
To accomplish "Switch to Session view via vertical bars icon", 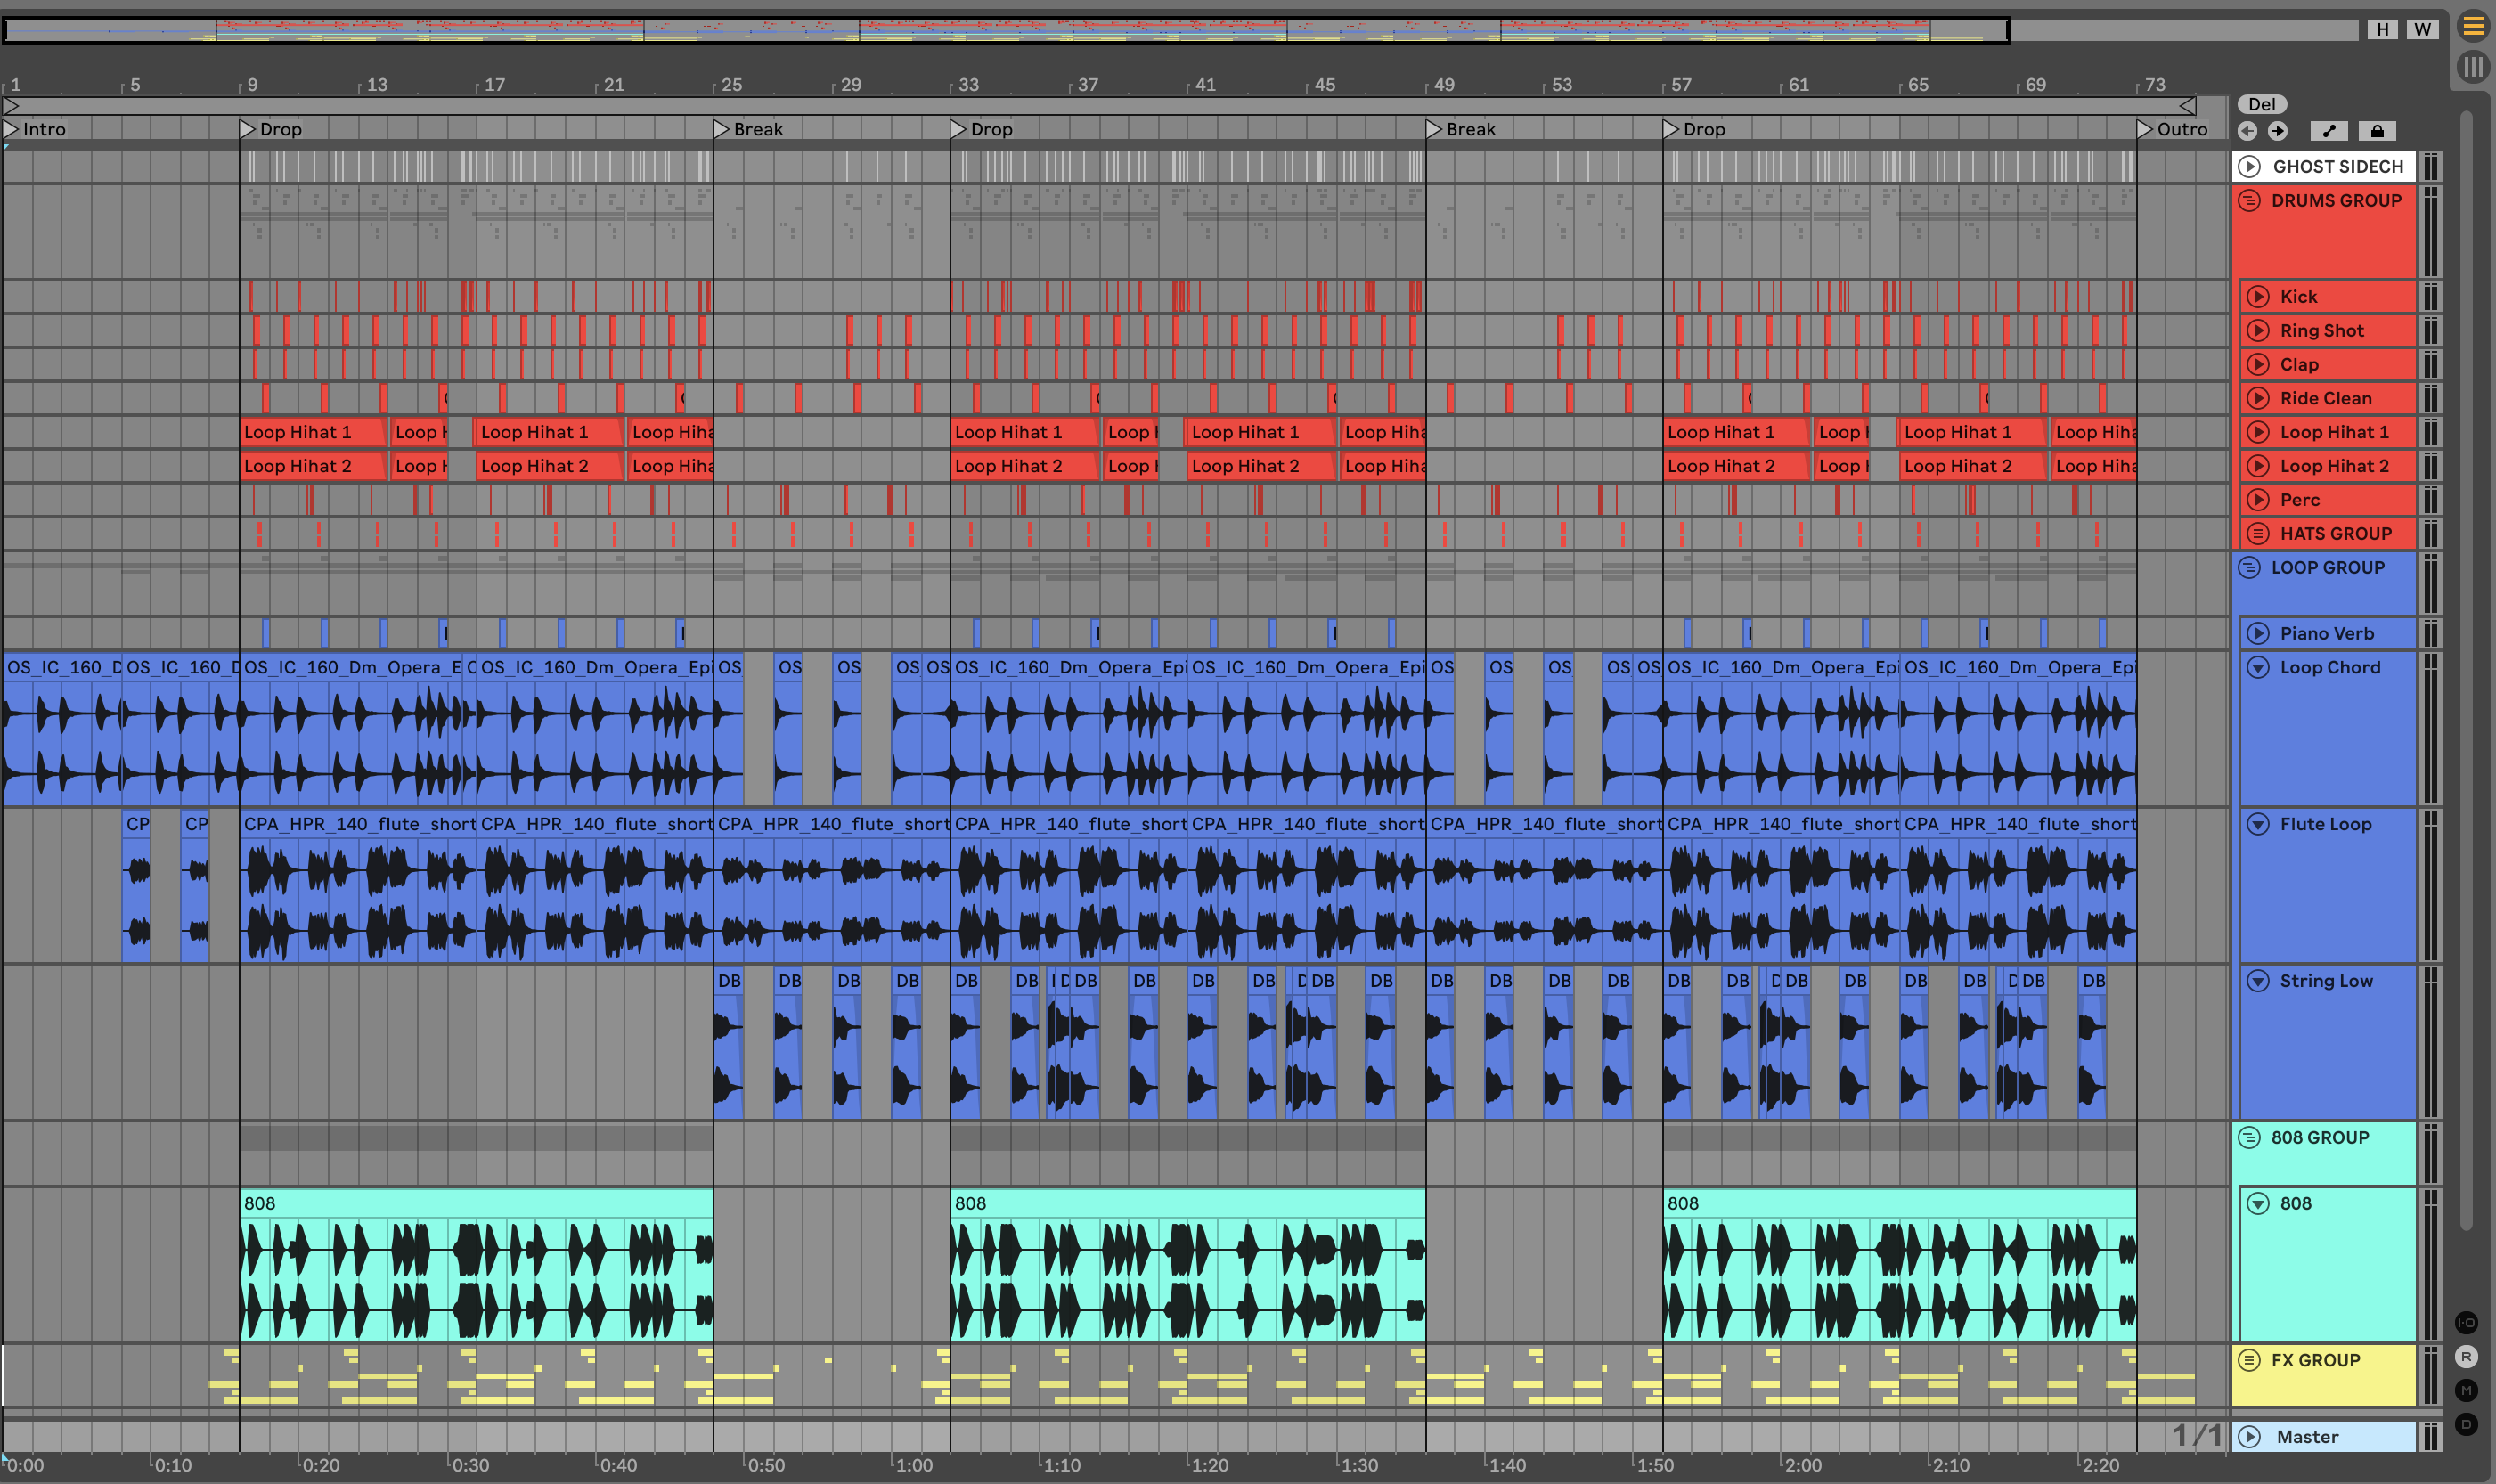I will pyautogui.click(x=2473, y=67).
